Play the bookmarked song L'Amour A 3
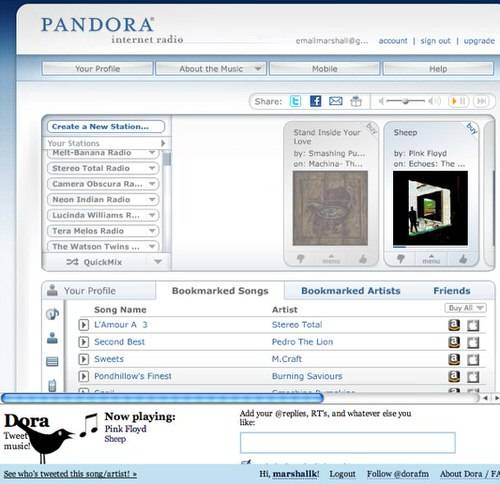Image resolution: width=500 pixels, height=484 pixels. pos(84,325)
